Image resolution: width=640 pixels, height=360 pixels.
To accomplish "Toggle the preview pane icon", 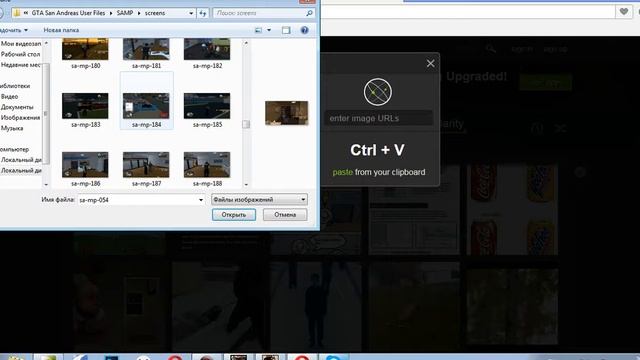I will click(286, 30).
